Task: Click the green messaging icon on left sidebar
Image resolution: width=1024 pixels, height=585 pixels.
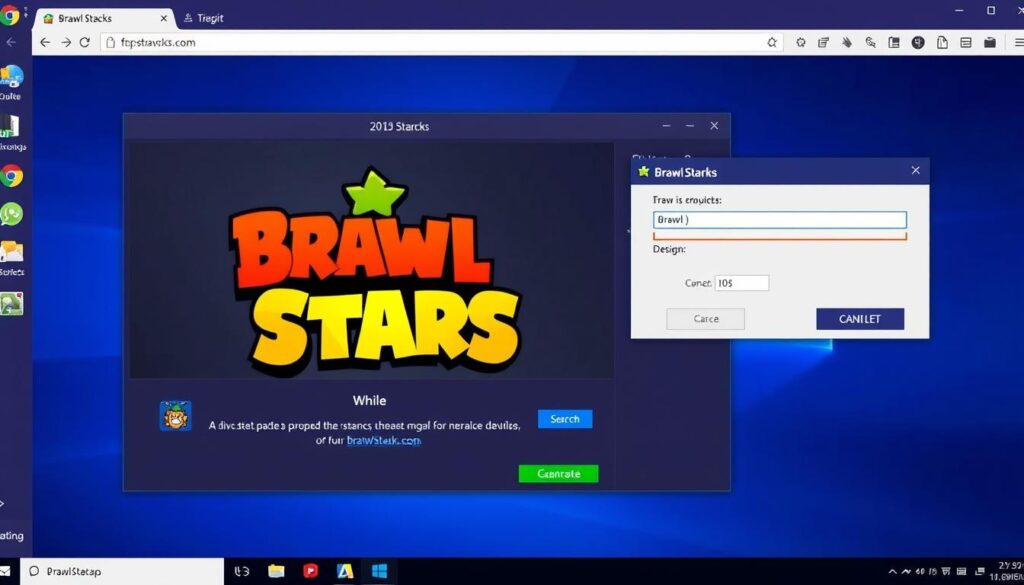Action: (13, 215)
